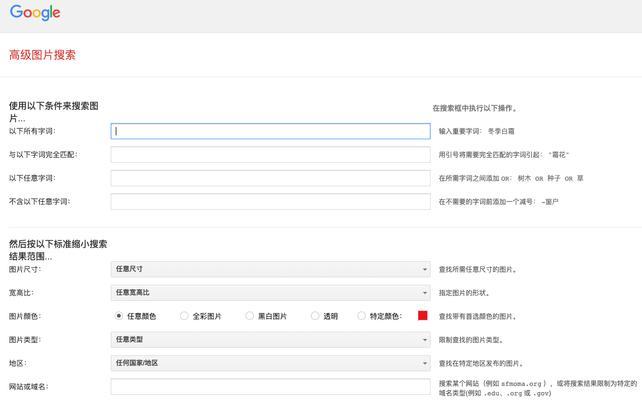This screenshot has height=400, width=642.
Task: Click the 查找带有首选颜色的图片 hint
Action: point(478,316)
